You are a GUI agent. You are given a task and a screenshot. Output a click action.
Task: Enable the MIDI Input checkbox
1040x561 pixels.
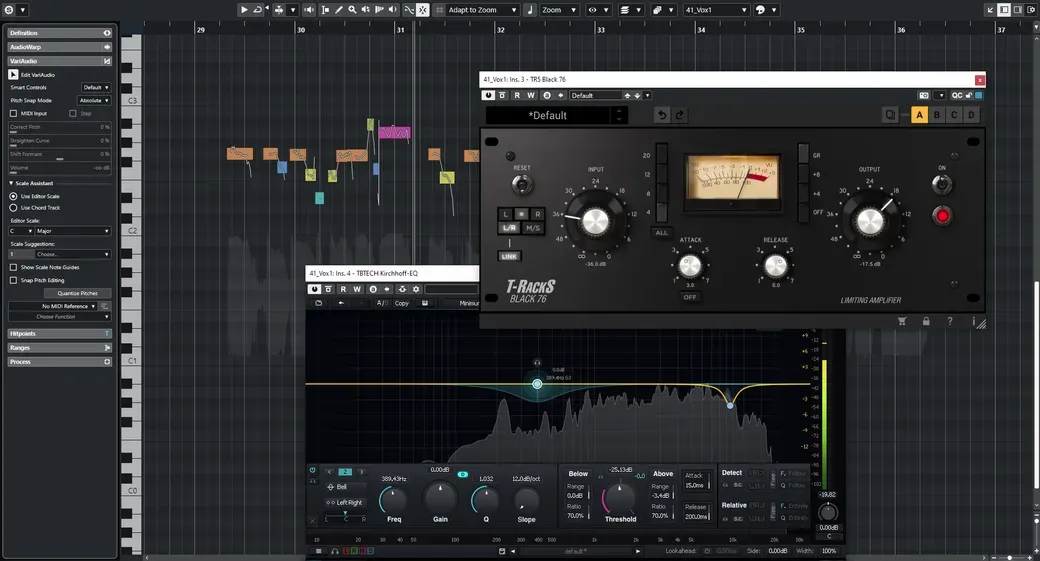pyautogui.click(x=13, y=113)
